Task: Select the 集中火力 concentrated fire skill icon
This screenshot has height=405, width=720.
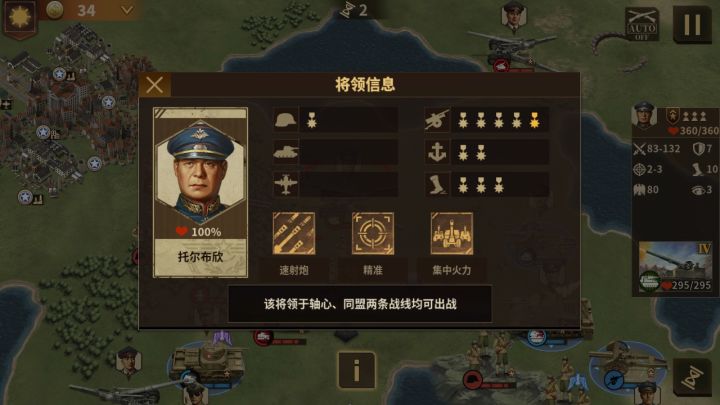Action: pos(452,233)
